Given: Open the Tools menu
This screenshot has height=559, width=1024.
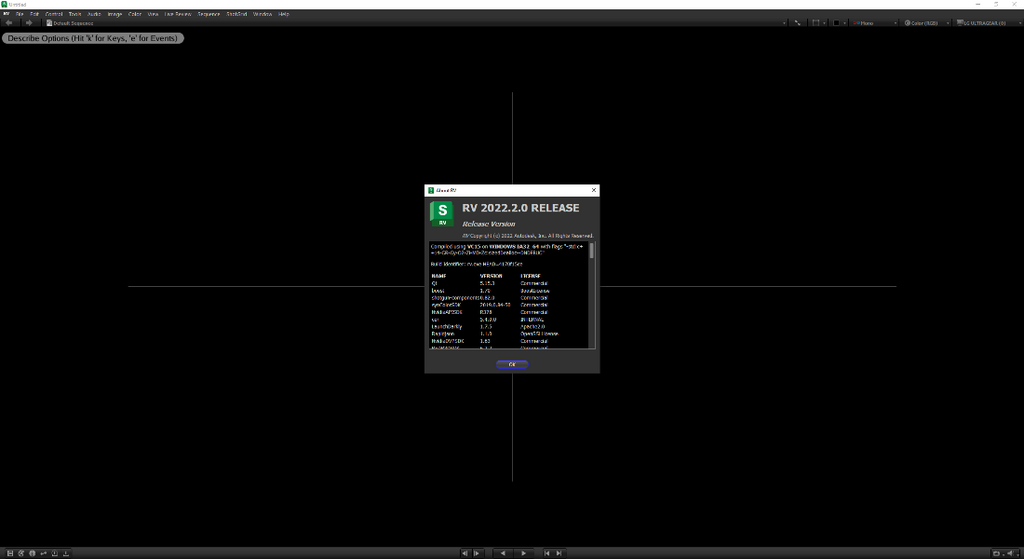Looking at the screenshot, I should coord(74,14).
